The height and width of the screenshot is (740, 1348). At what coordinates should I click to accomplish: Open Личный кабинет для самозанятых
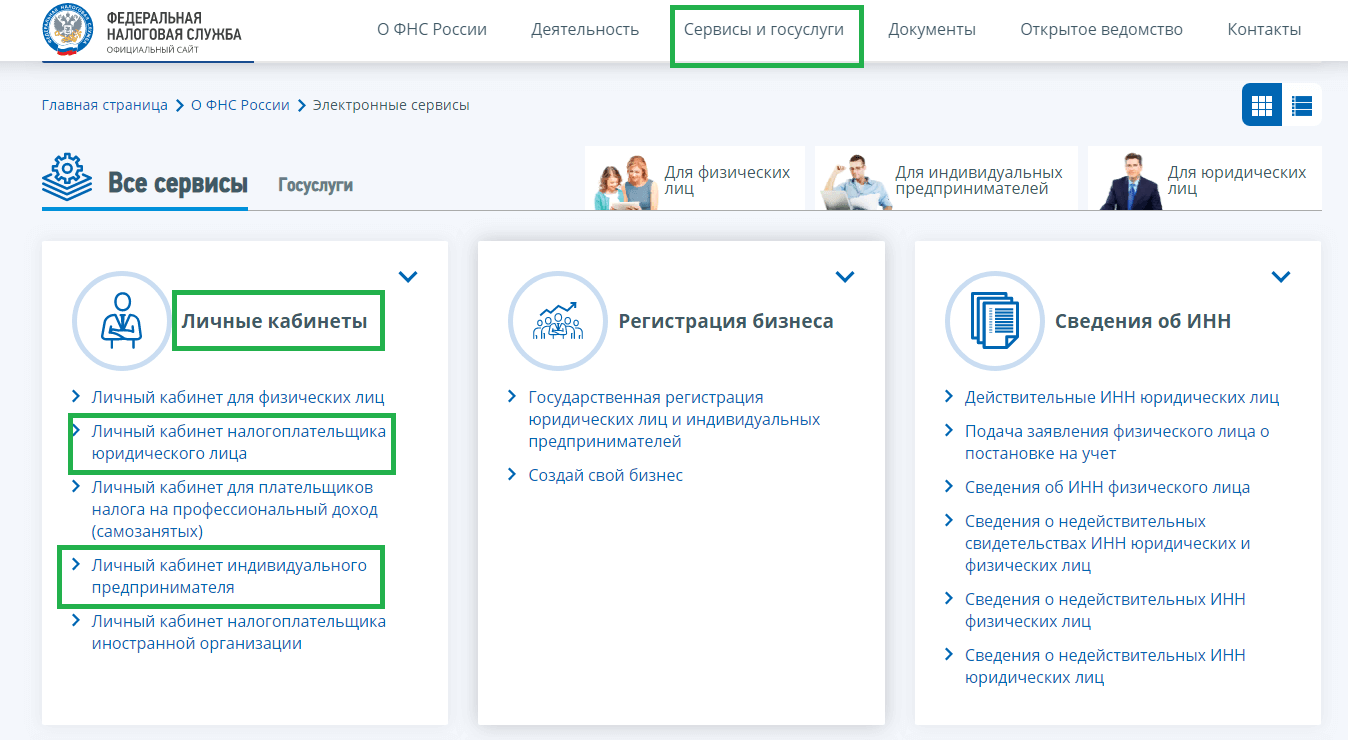click(234, 509)
